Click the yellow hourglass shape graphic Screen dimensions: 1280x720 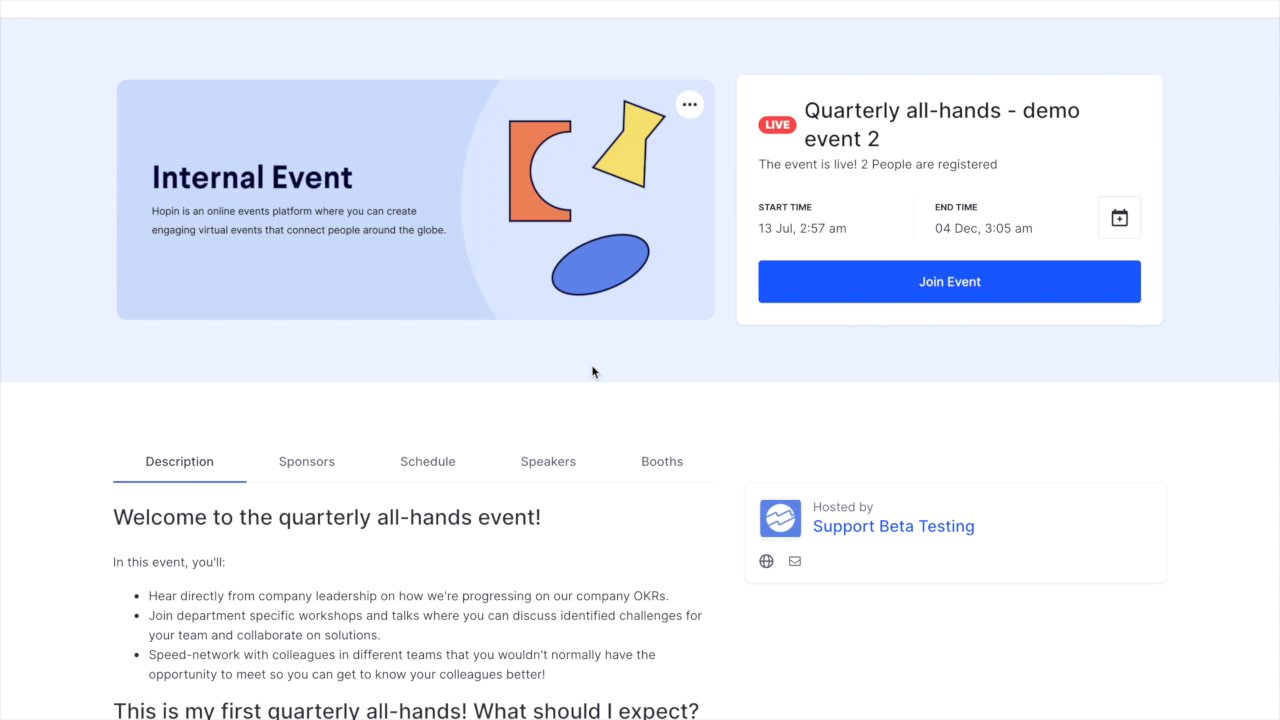coord(629,143)
